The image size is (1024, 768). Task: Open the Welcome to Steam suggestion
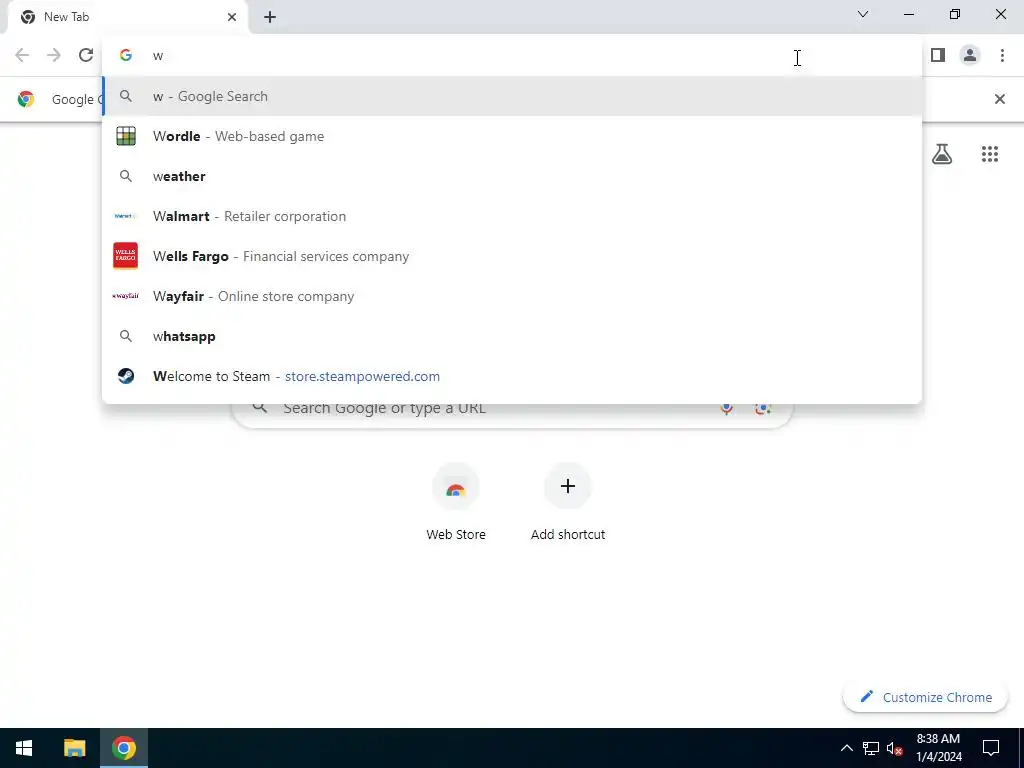tap(512, 376)
